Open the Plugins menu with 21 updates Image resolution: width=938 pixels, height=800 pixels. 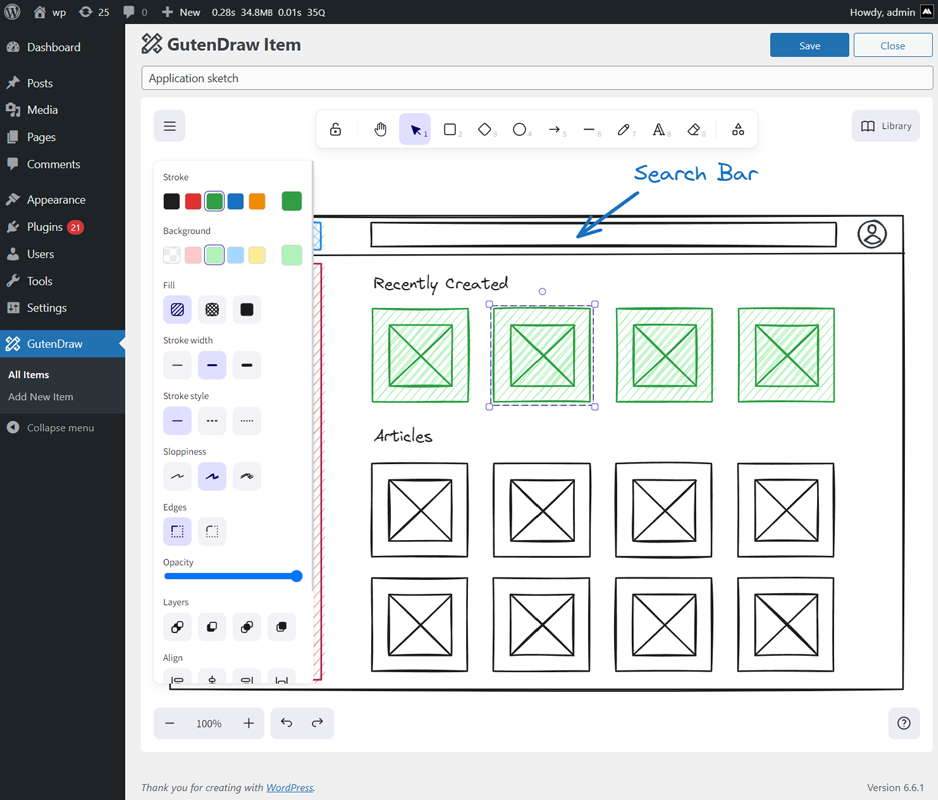pyautogui.click(x=62, y=227)
